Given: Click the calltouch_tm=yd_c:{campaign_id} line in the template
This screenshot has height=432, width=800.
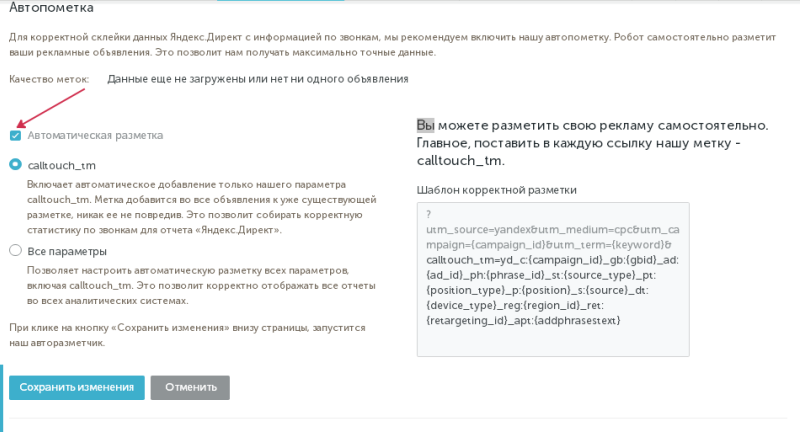Looking at the screenshot, I should pos(553,260).
